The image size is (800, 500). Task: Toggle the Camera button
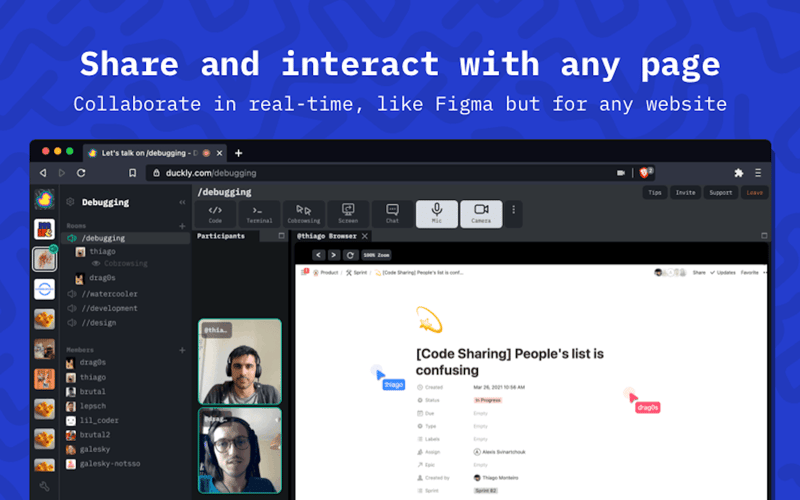pyautogui.click(x=481, y=214)
